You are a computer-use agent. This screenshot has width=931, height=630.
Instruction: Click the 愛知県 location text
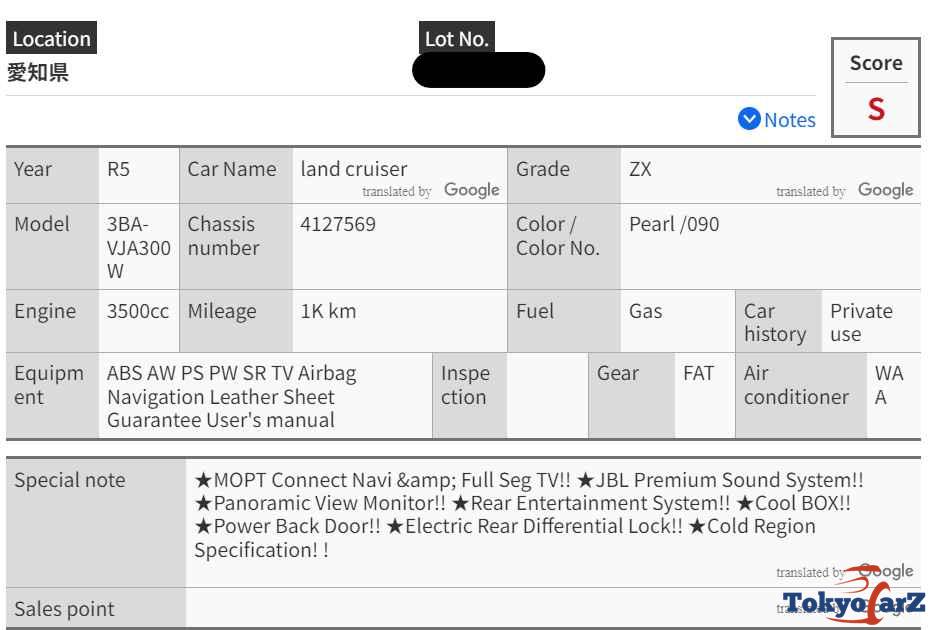click(x=38, y=72)
